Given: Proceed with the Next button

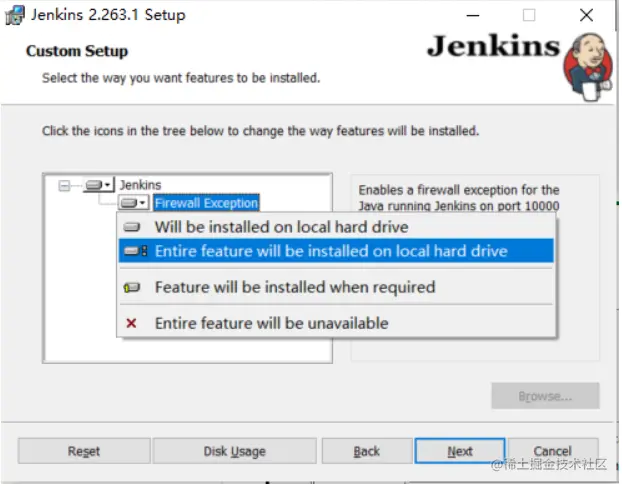Looking at the screenshot, I should pos(460,451).
